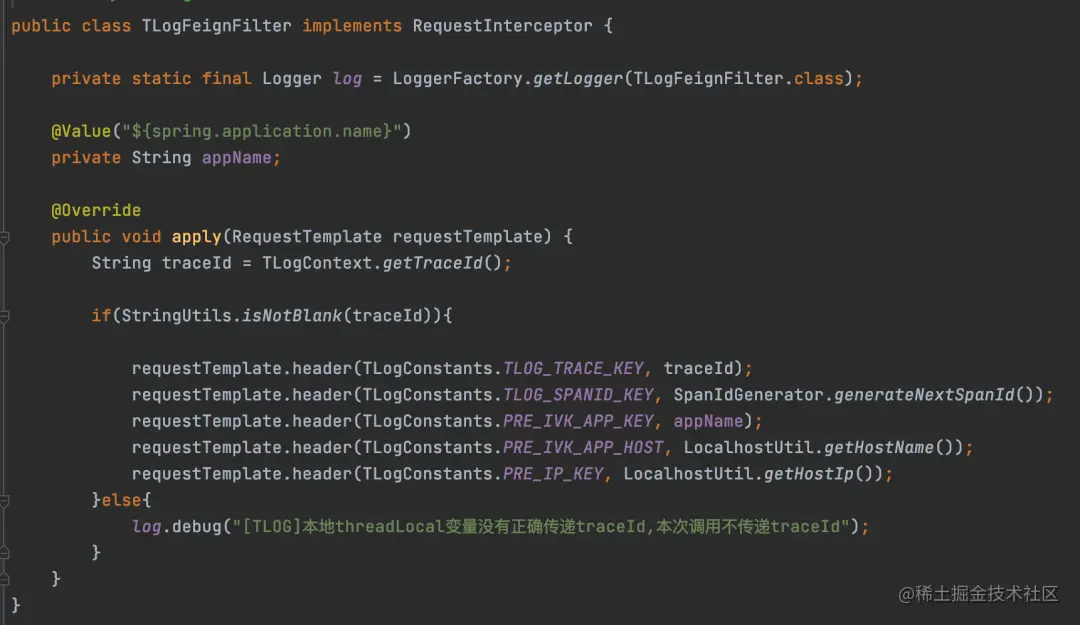Screen dimensions: 1080x625
Task: Click StringUtils in the if condition
Action: pyautogui.click(x=176, y=316)
